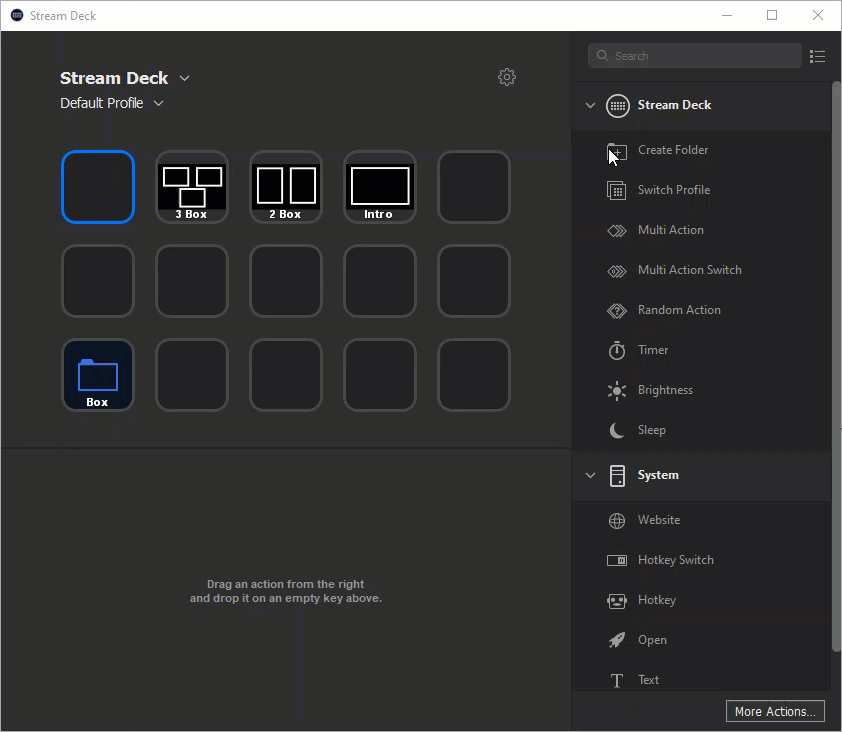The width and height of the screenshot is (842, 732).
Task: Open settings with the gear icon
Action: [x=506, y=77]
